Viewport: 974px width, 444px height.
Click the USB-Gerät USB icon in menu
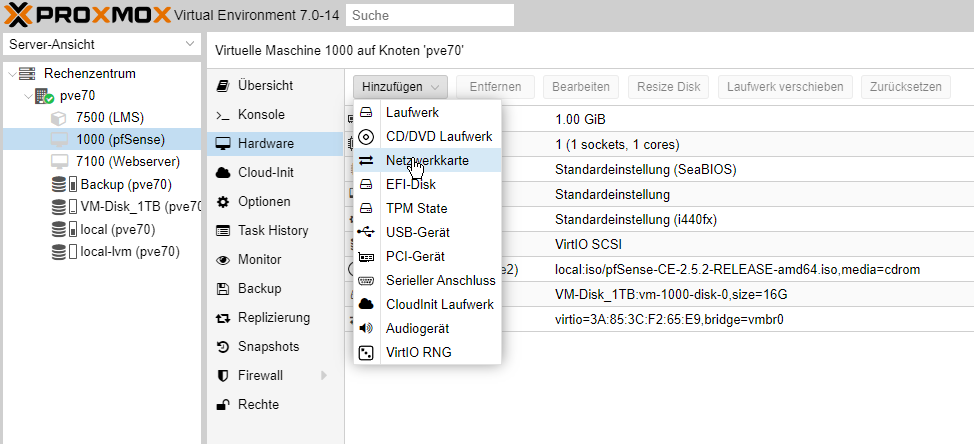[x=366, y=232]
